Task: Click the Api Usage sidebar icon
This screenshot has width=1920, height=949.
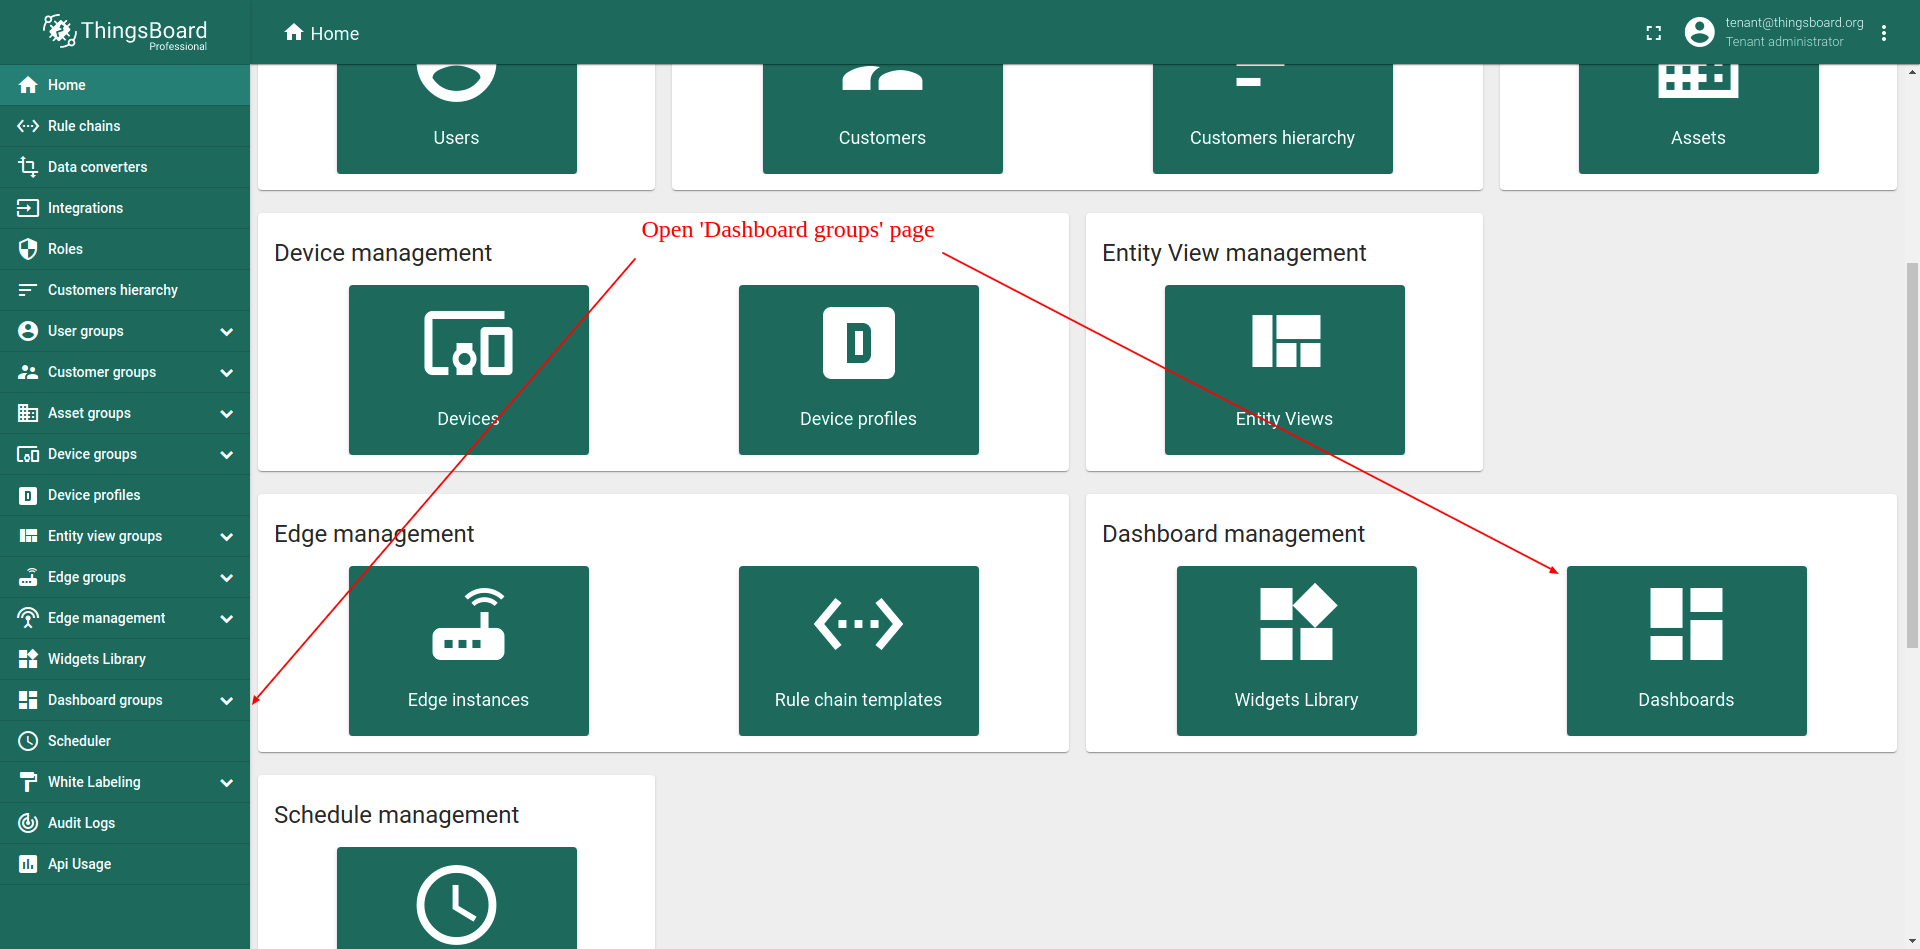Action: pyautogui.click(x=28, y=864)
